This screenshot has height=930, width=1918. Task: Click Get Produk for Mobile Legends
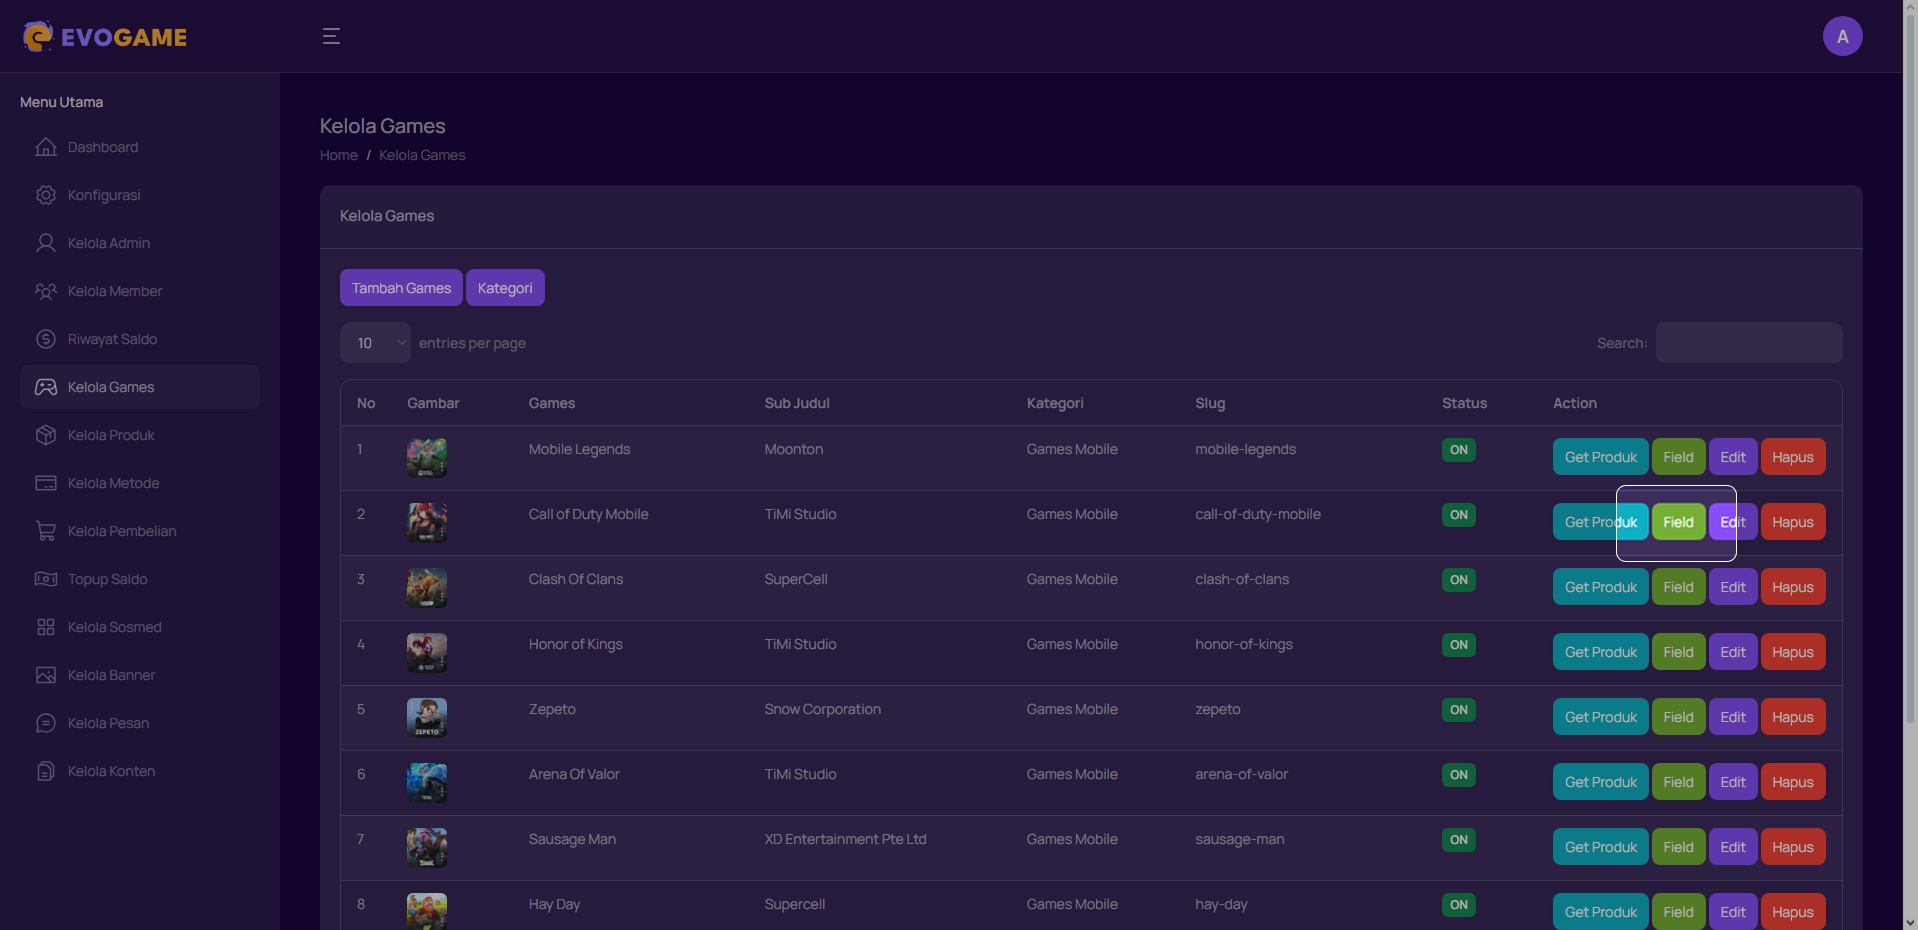[1600, 457]
